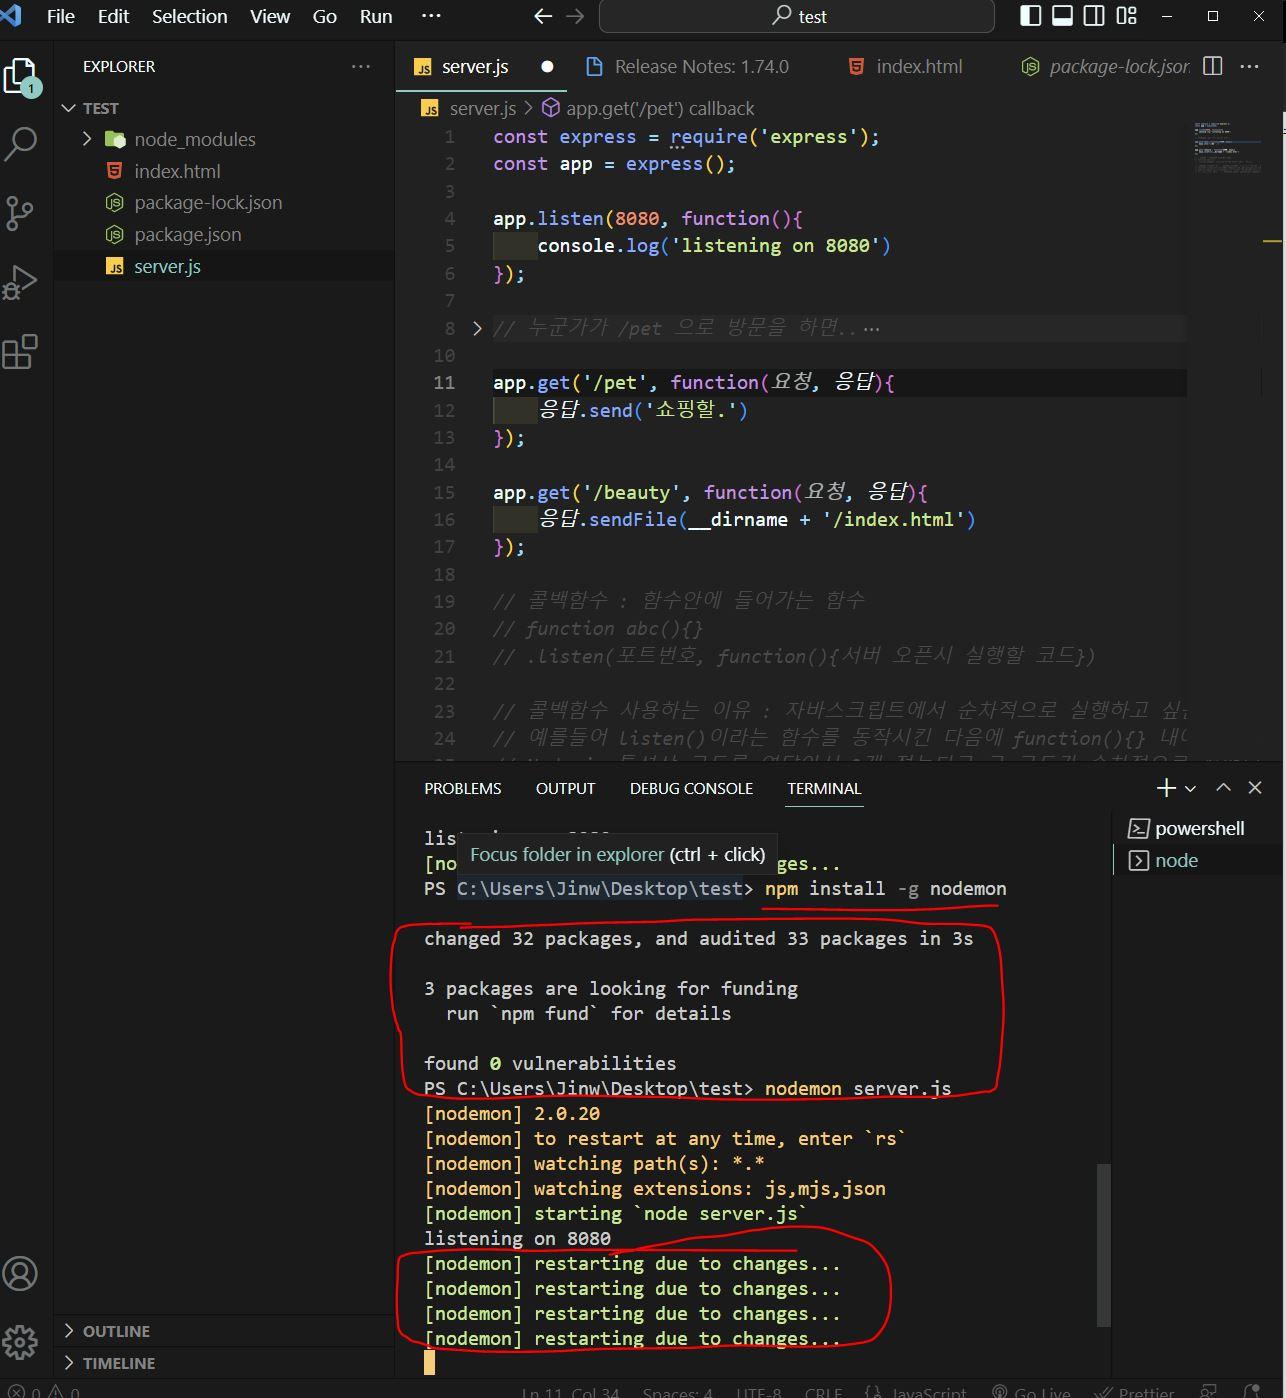This screenshot has width=1286, height=1398.
Task: Open the Search view in the activity bar
Action: pos(21,144)
